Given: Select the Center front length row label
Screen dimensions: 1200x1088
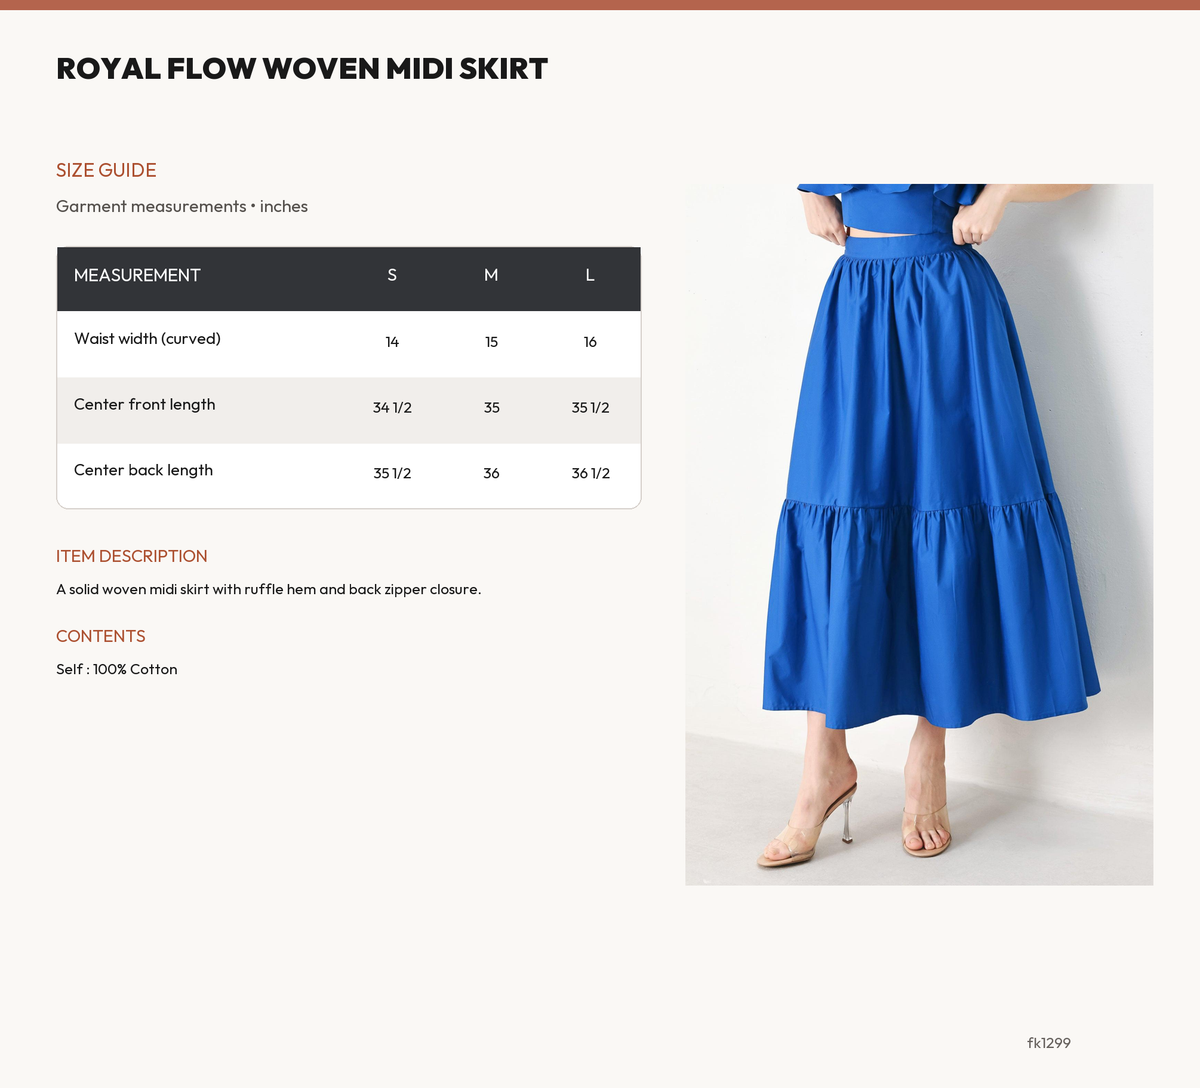Looking at the screenshot, I should point(145,405).
